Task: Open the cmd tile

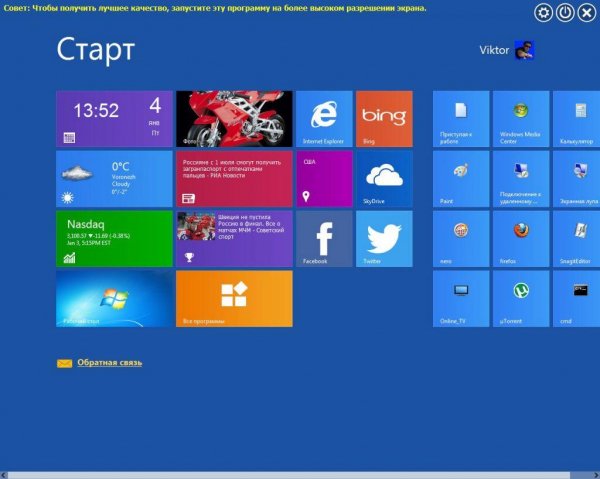Action: pos(576,299)
